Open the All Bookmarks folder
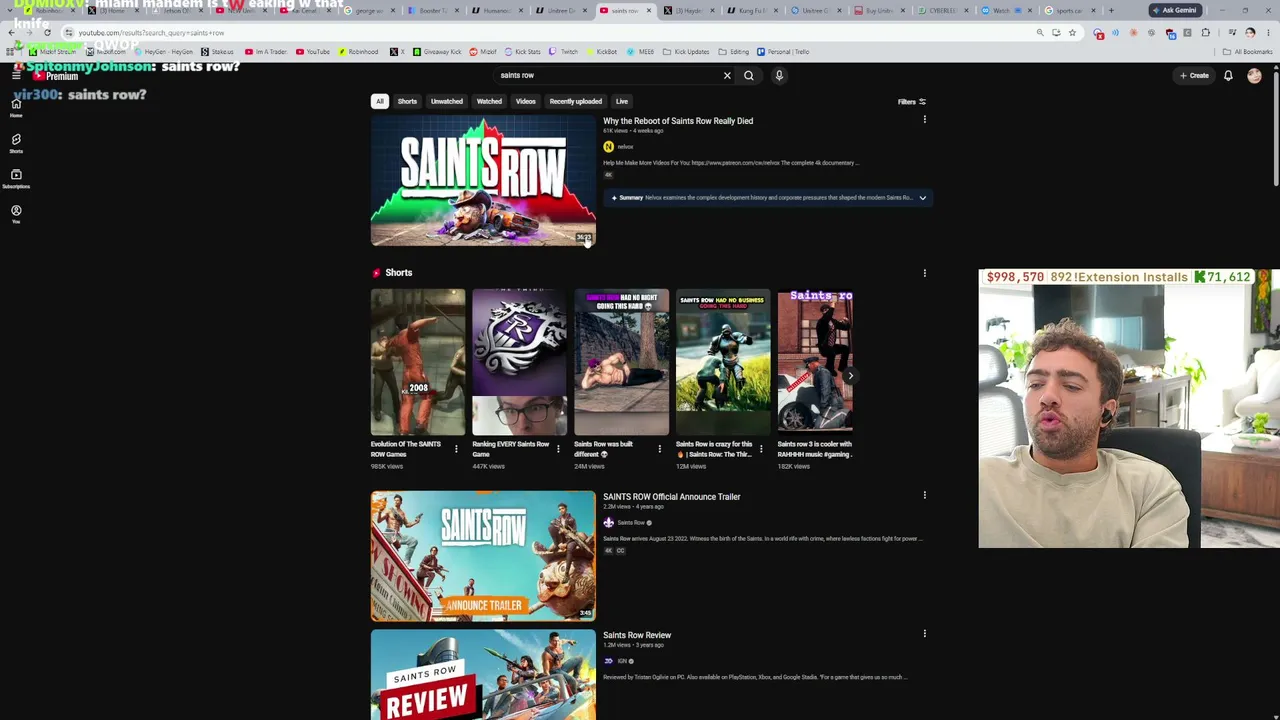This screenshot has width=1280, height=720. coord(1248,52)
